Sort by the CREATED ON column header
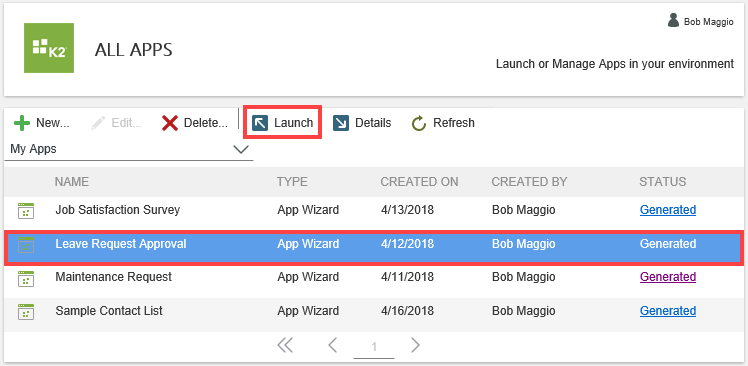The image size is (748, 366). [x=419, y=182]
